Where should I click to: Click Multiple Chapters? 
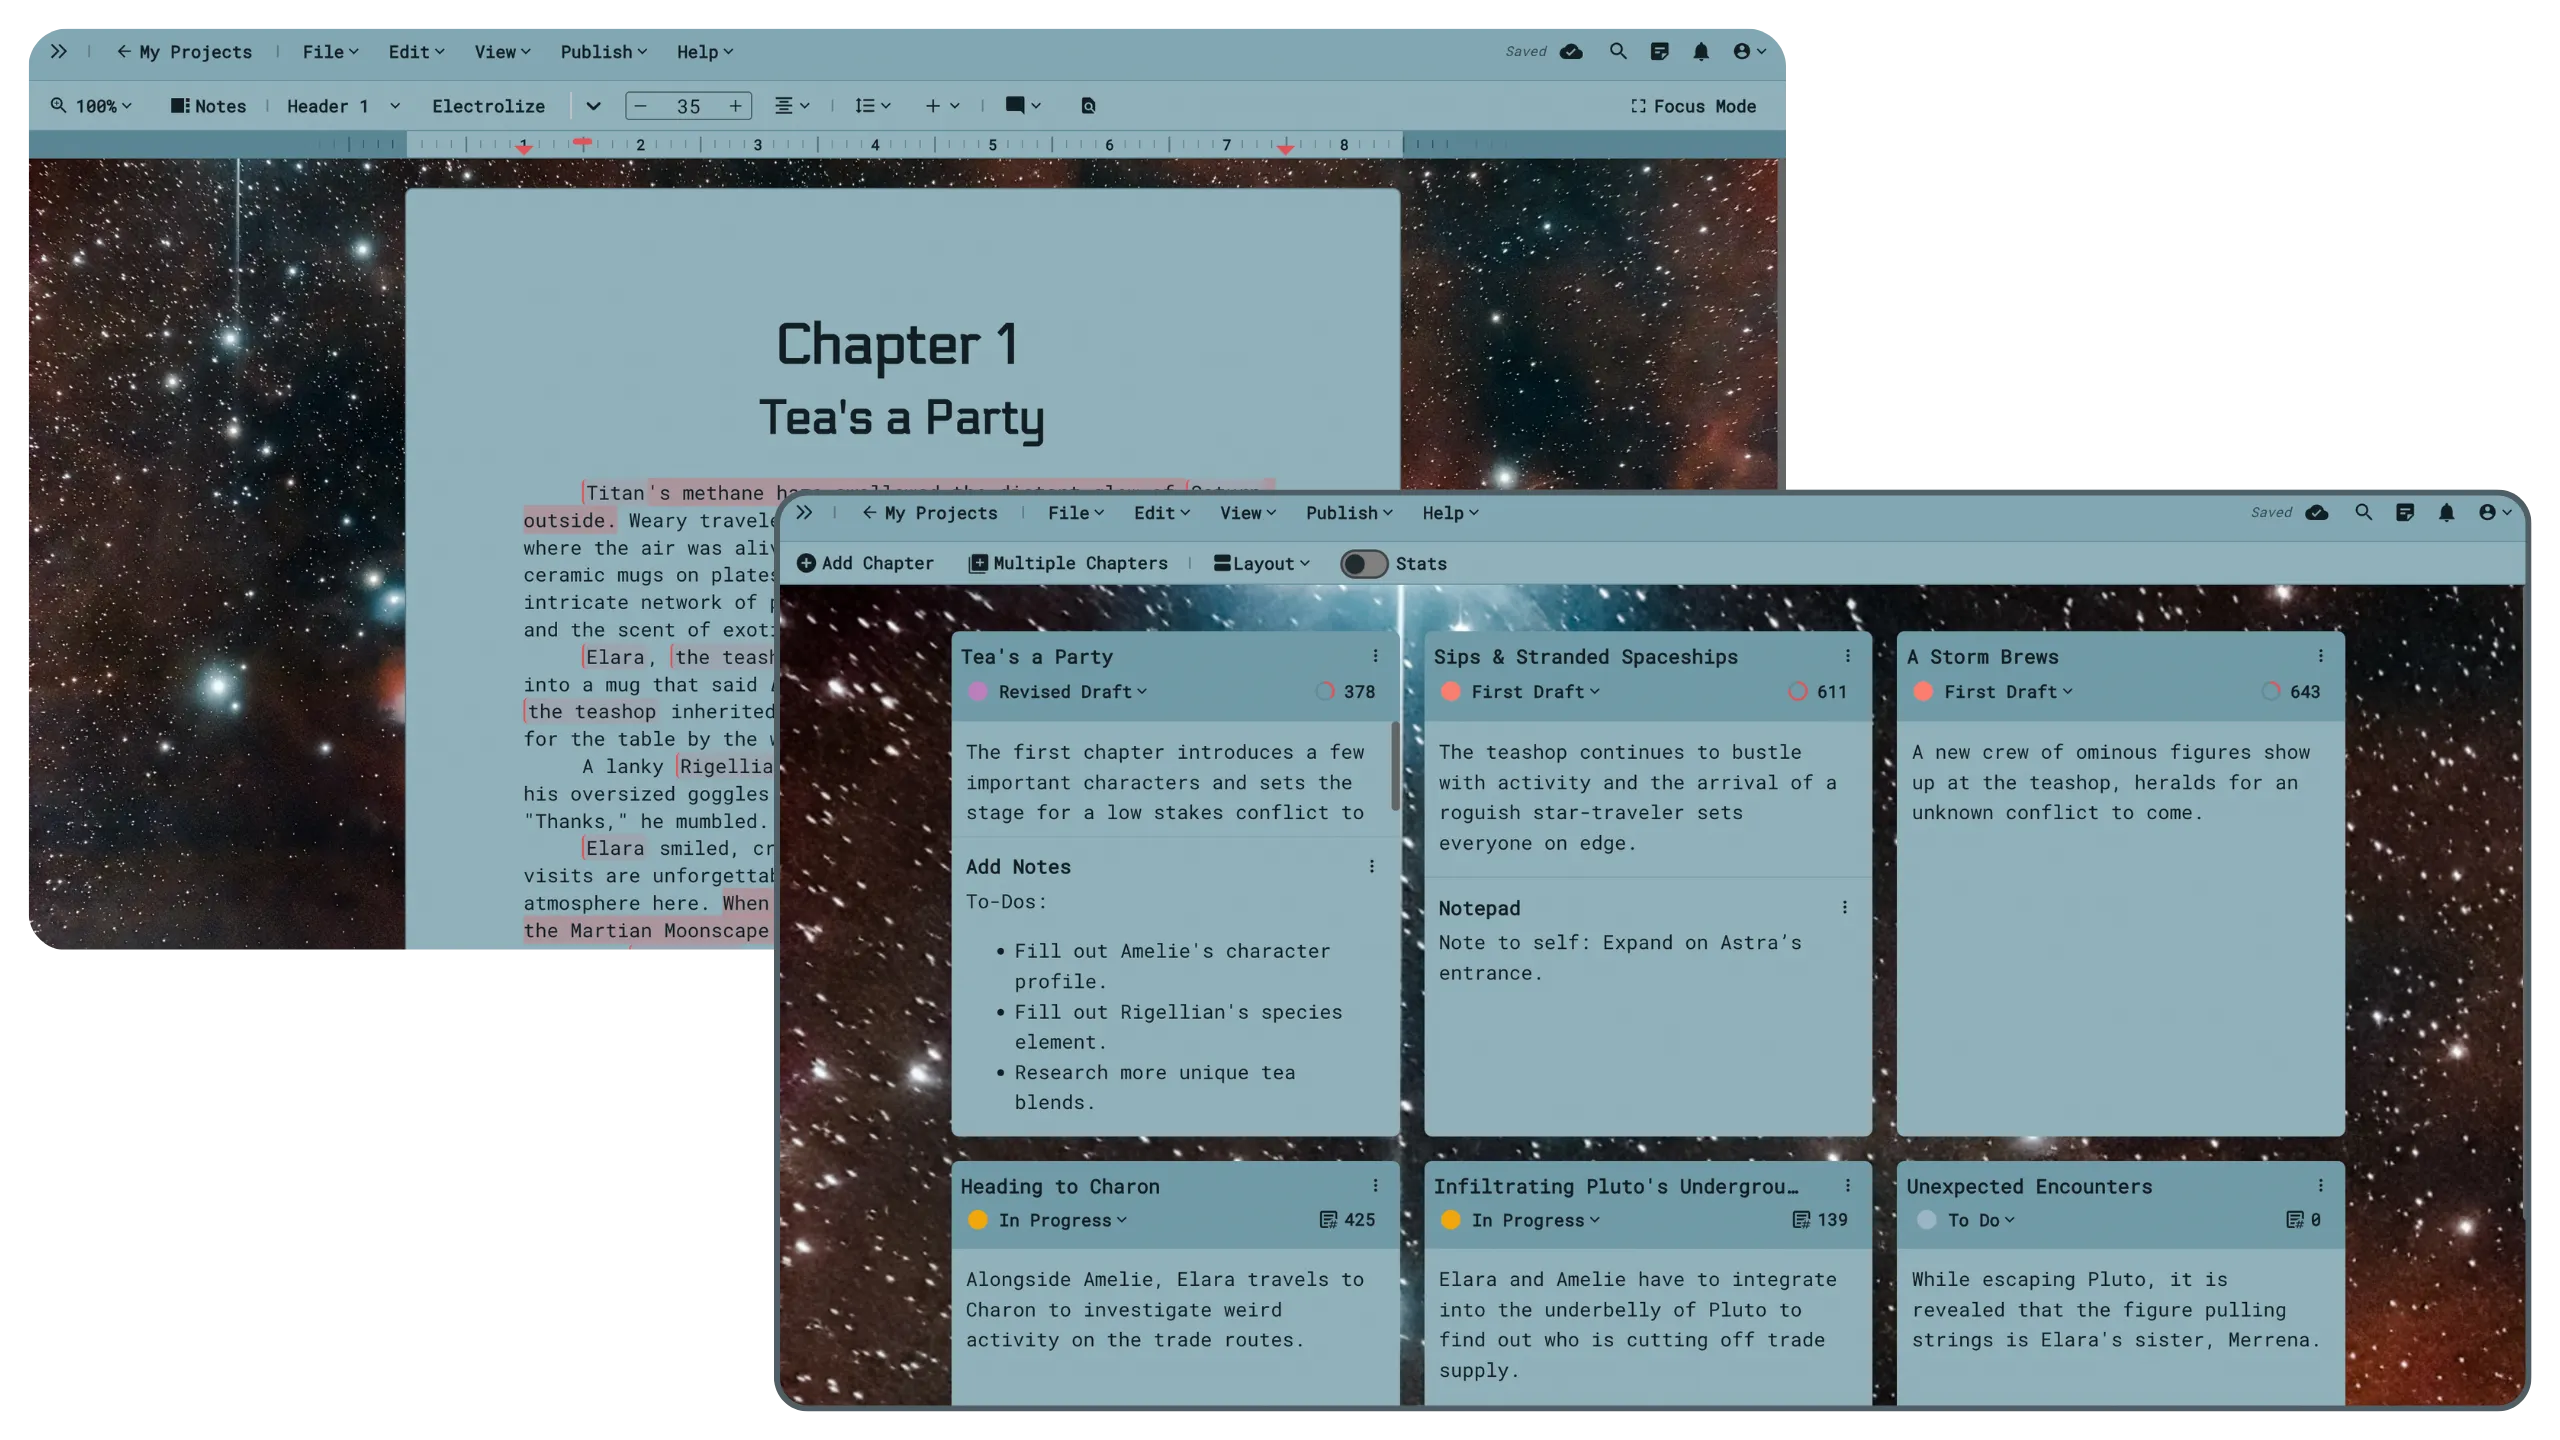pos(1068,564)
